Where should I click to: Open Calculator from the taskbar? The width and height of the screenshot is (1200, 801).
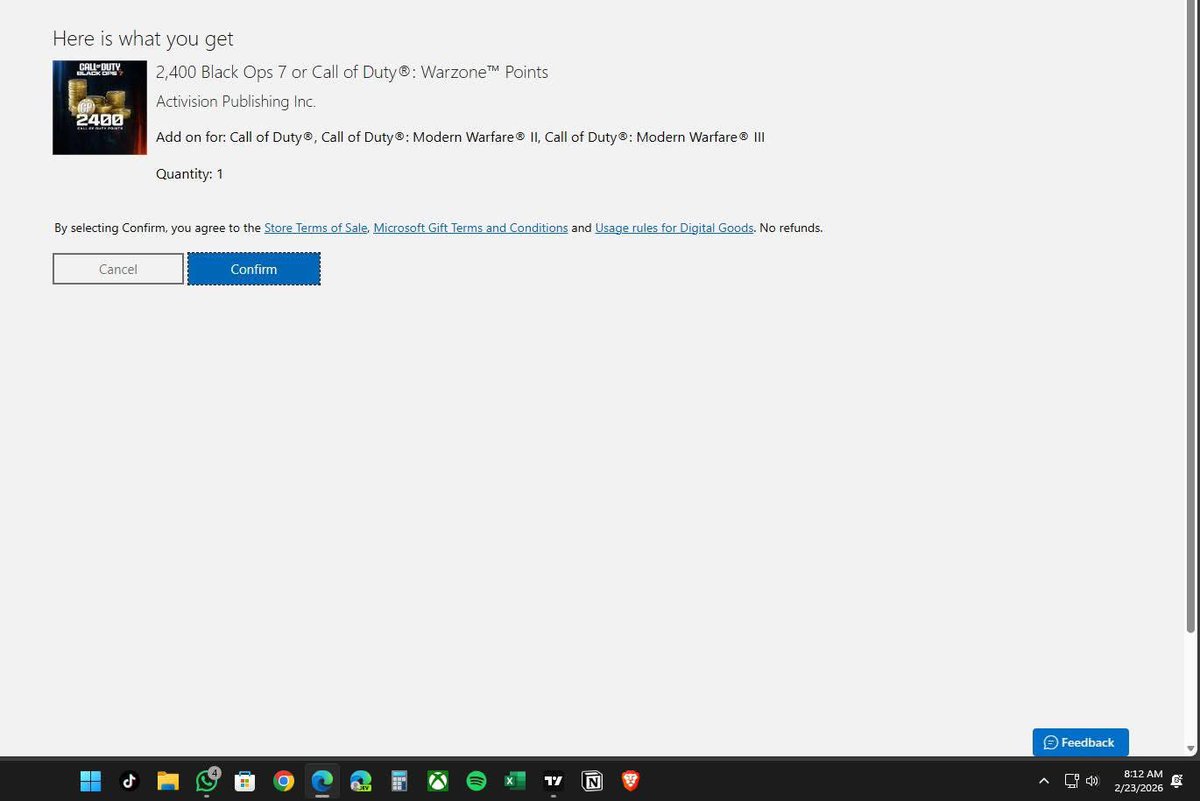pos(399,781)
